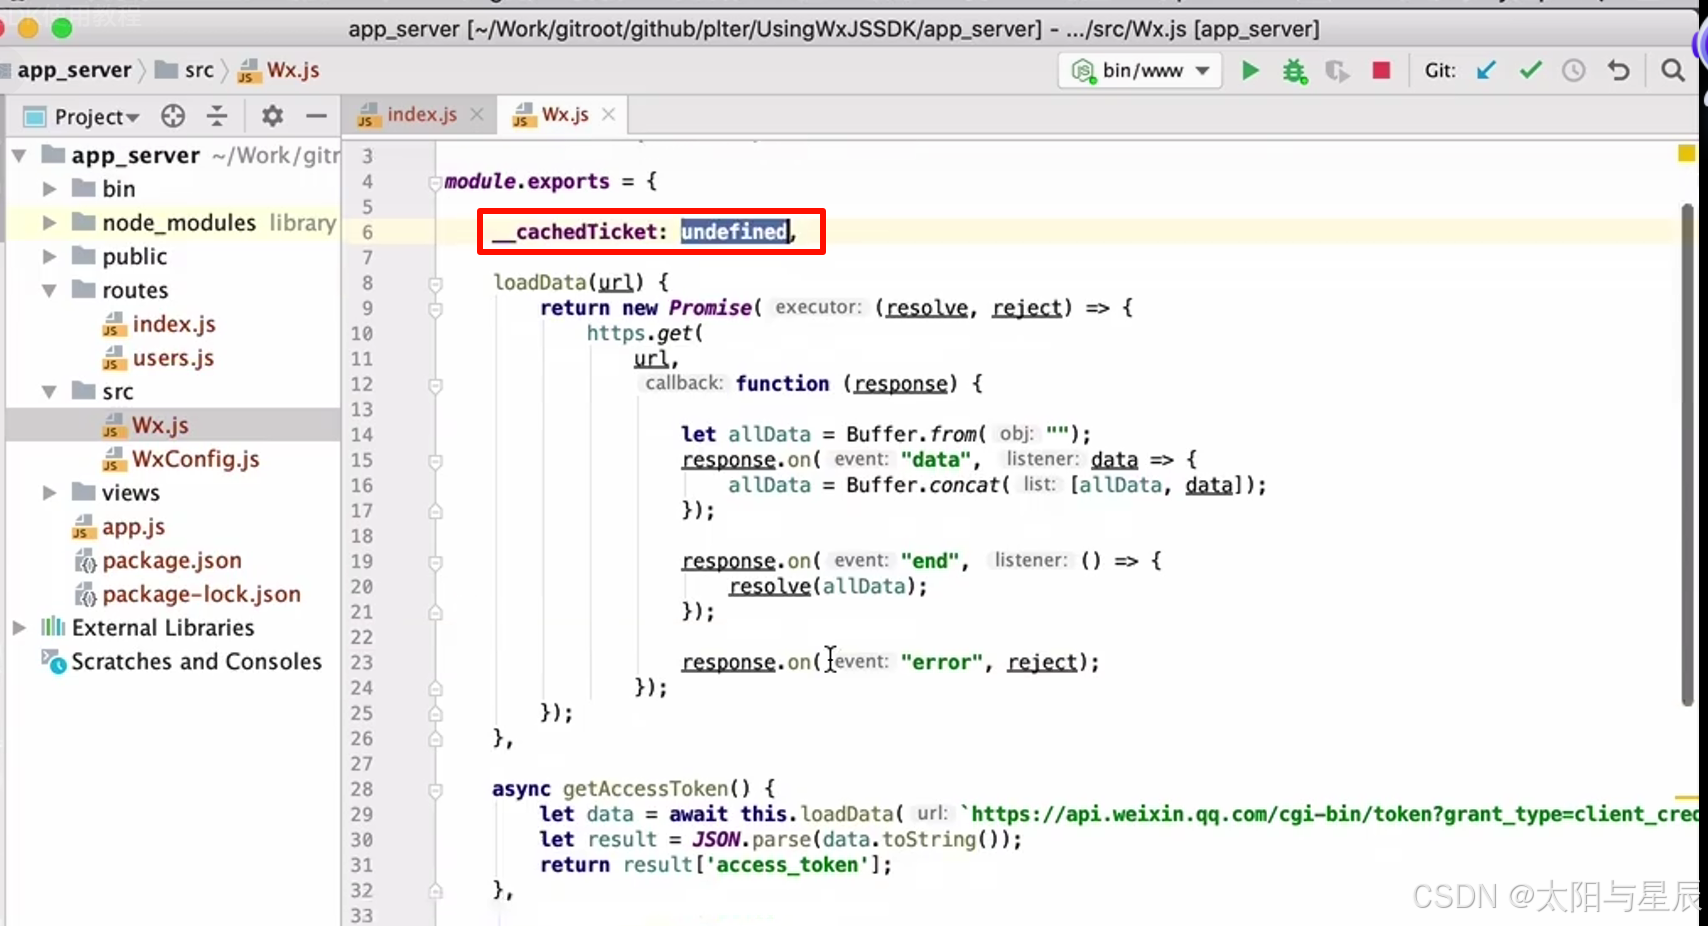Run the bin/www configuration
The height and width of the screenshot is (926, 1708).
click(x=1250, y=70)
